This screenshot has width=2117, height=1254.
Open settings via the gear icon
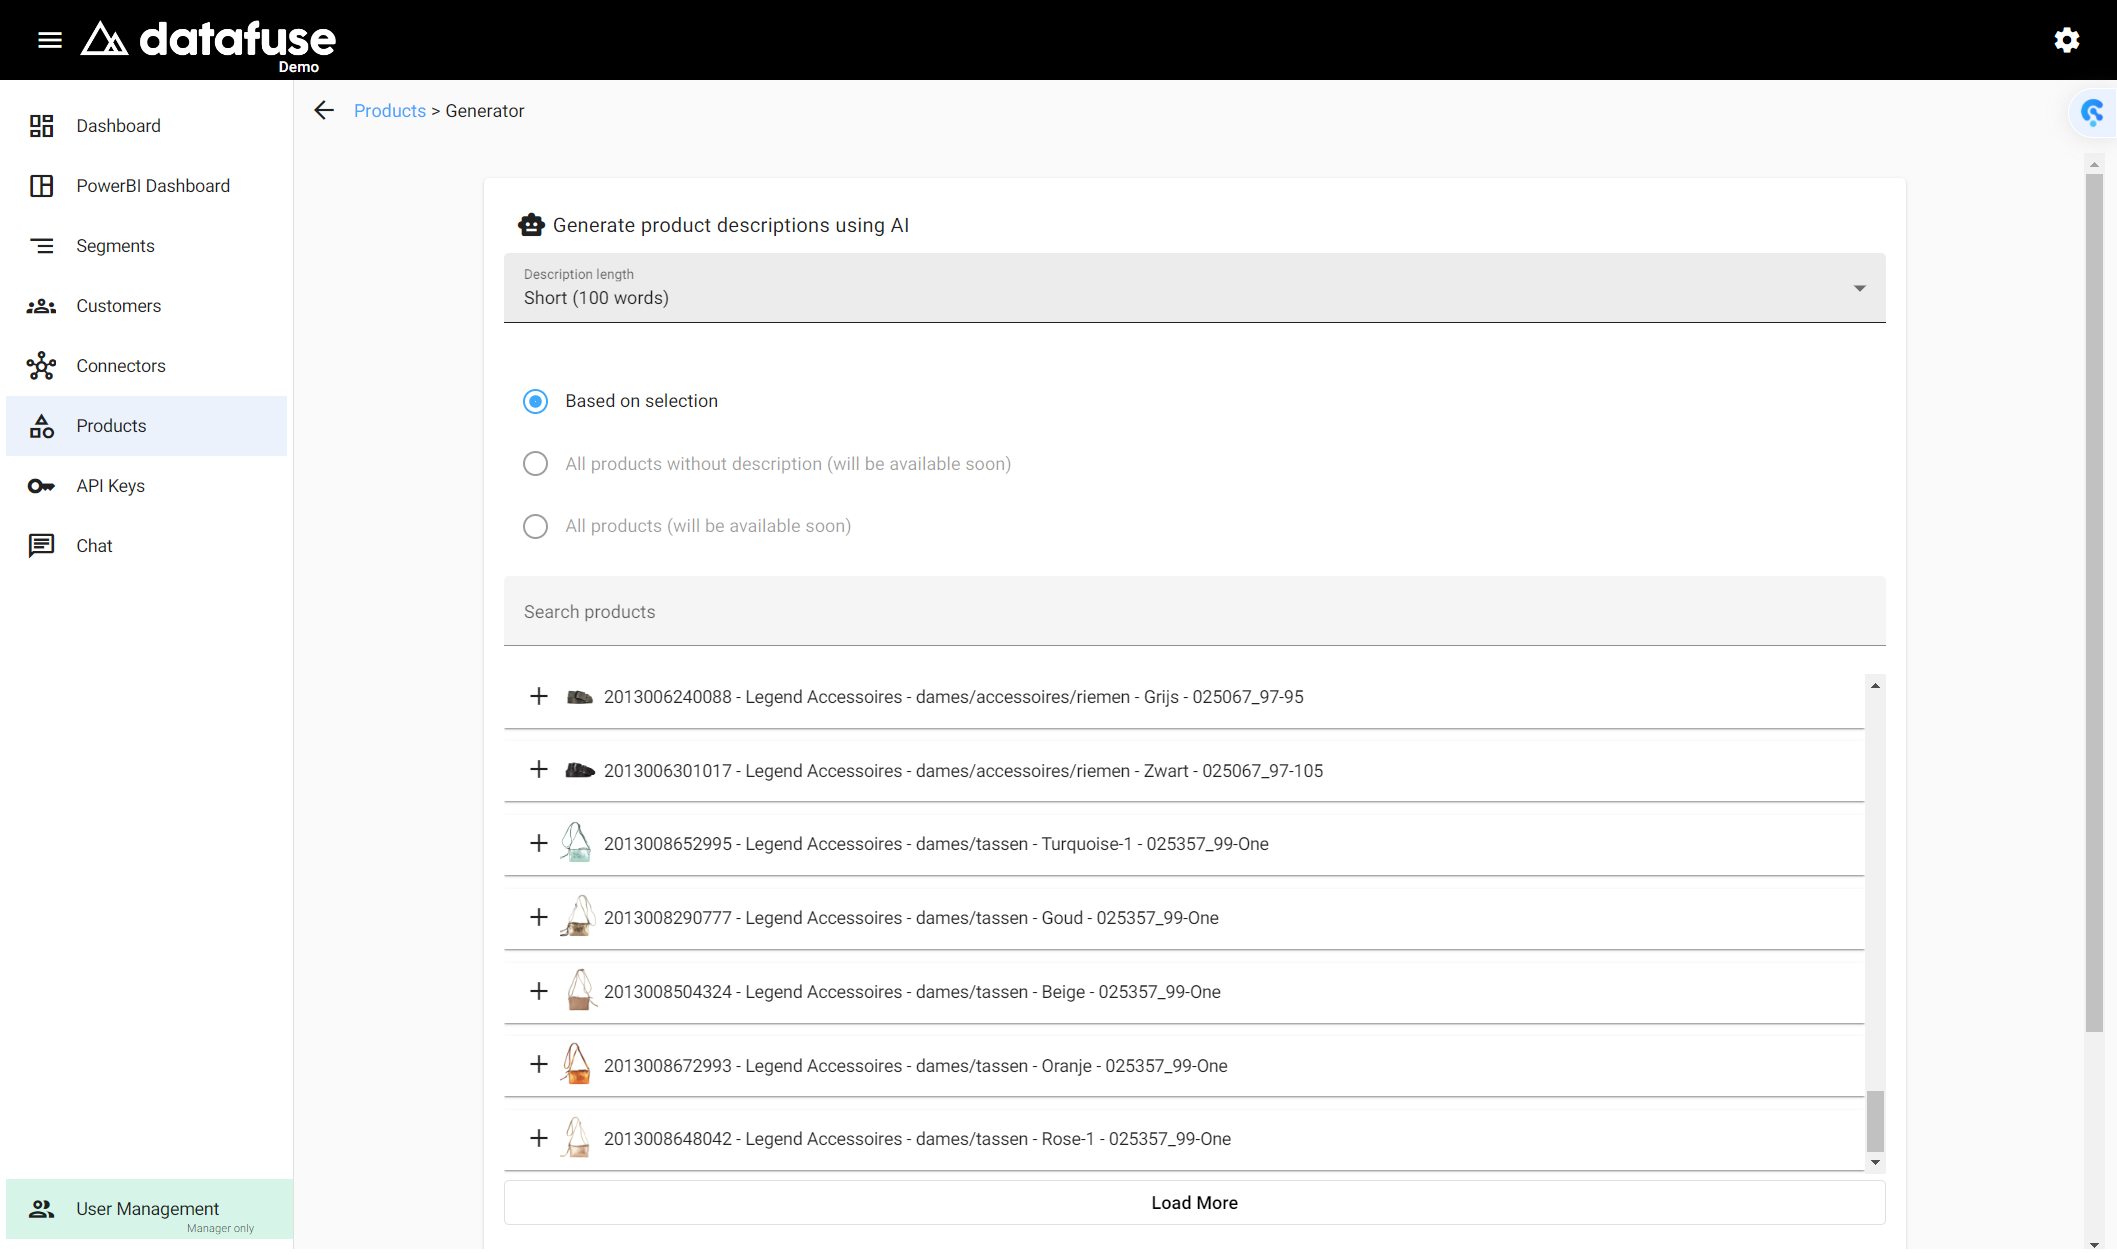(2067, 40)
